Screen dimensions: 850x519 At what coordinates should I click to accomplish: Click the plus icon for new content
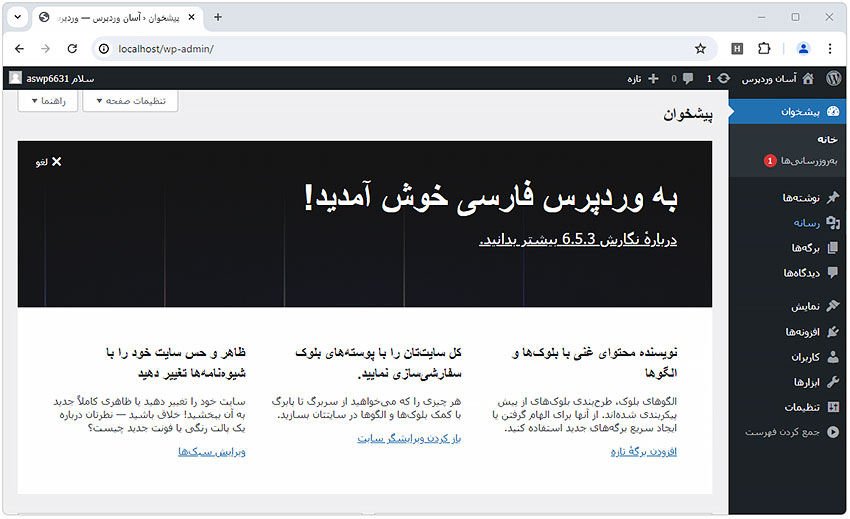click(653, 79)
